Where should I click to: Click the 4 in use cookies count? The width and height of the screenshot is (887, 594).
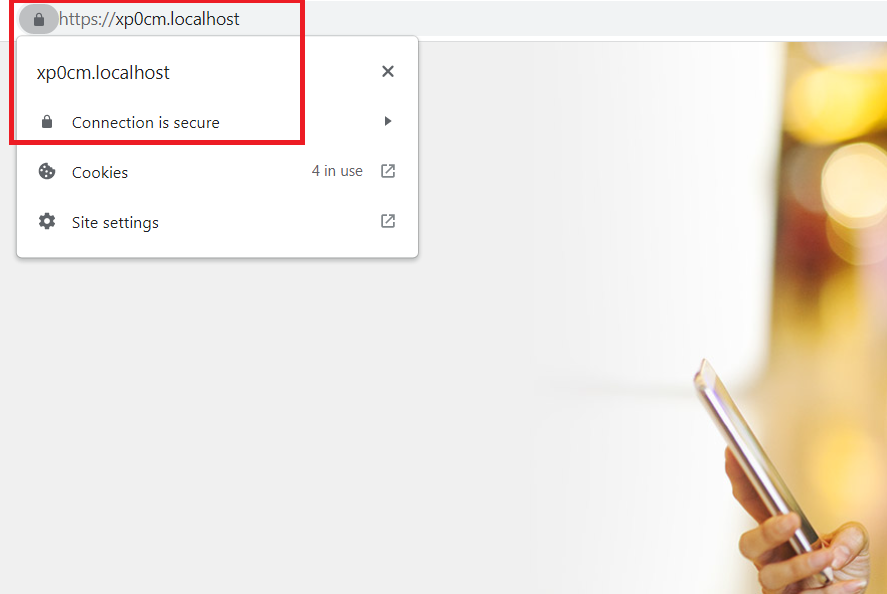point(337,171)
